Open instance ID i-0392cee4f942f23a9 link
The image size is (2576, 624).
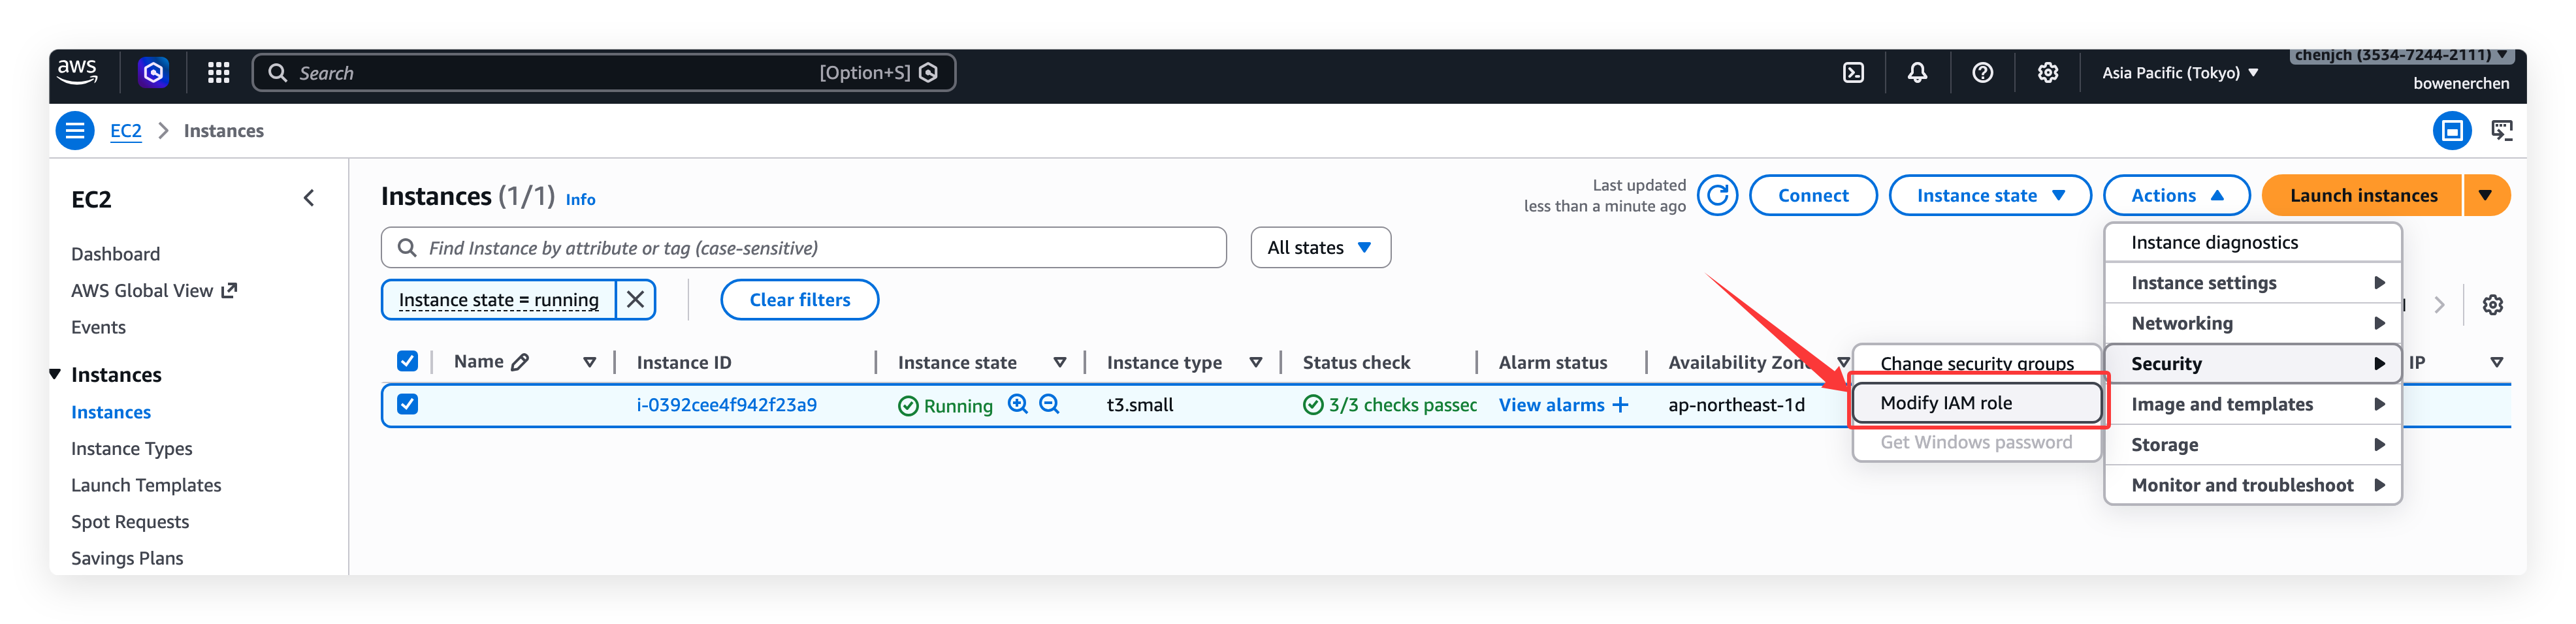(726, 405)
